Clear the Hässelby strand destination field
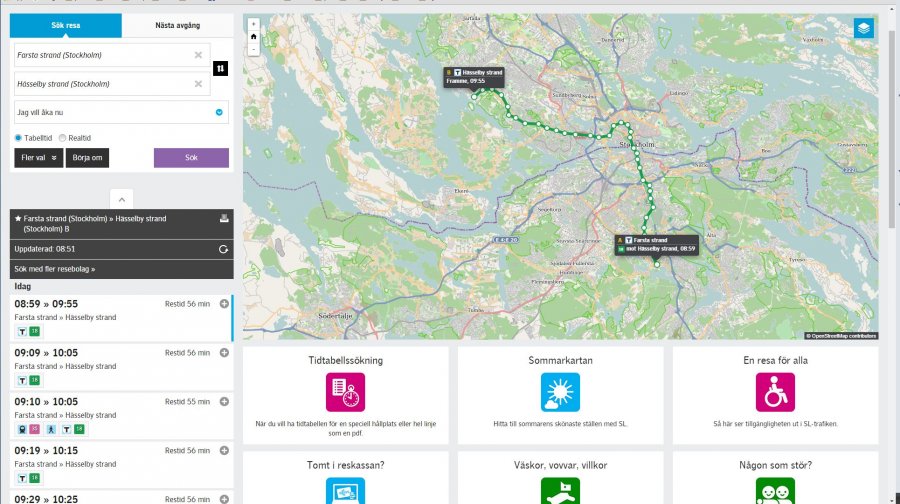Image resolution: width=900 pixels, height=504 pixels. [x=198, y=84]
